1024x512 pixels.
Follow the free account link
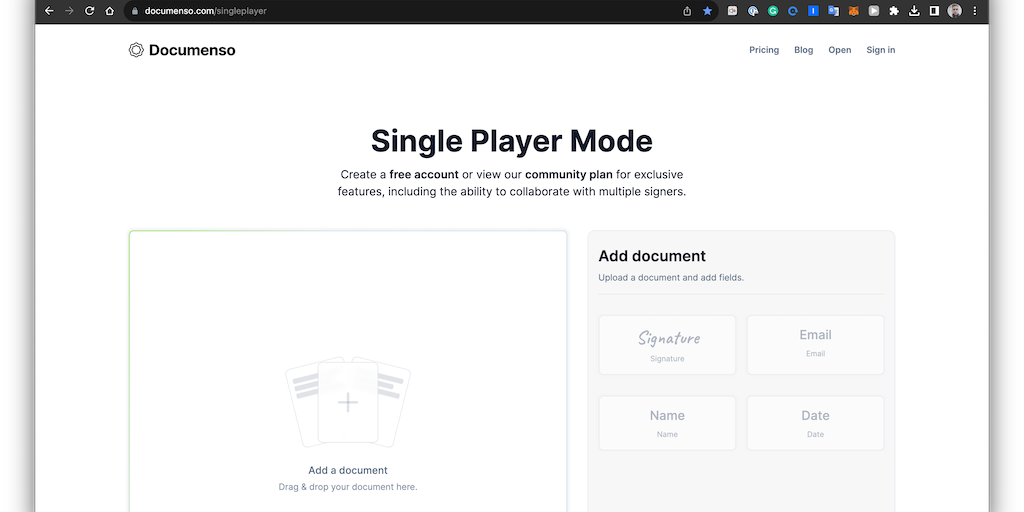(424, 175)
